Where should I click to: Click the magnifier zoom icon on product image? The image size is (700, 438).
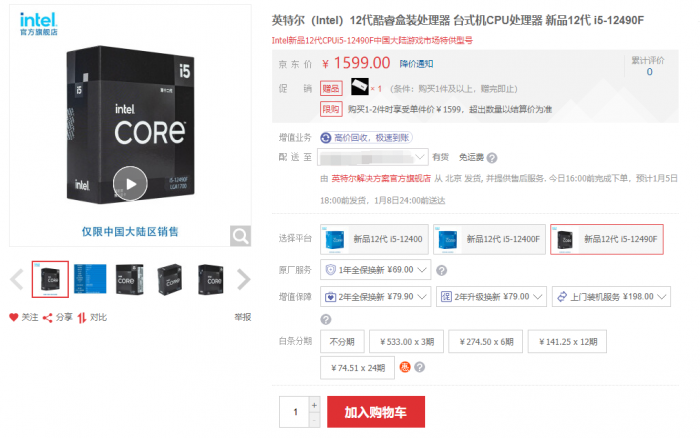240,236
